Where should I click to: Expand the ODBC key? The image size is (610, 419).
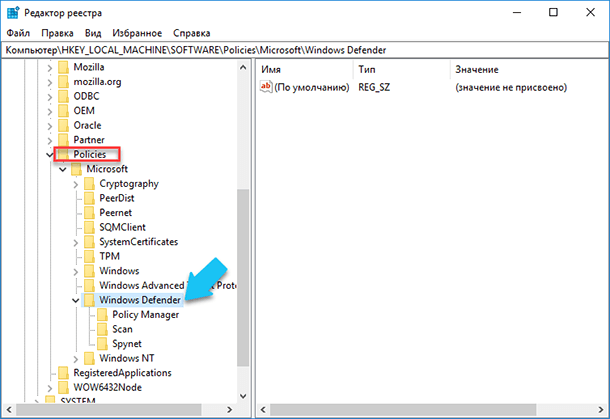click(x=49, y=97)
